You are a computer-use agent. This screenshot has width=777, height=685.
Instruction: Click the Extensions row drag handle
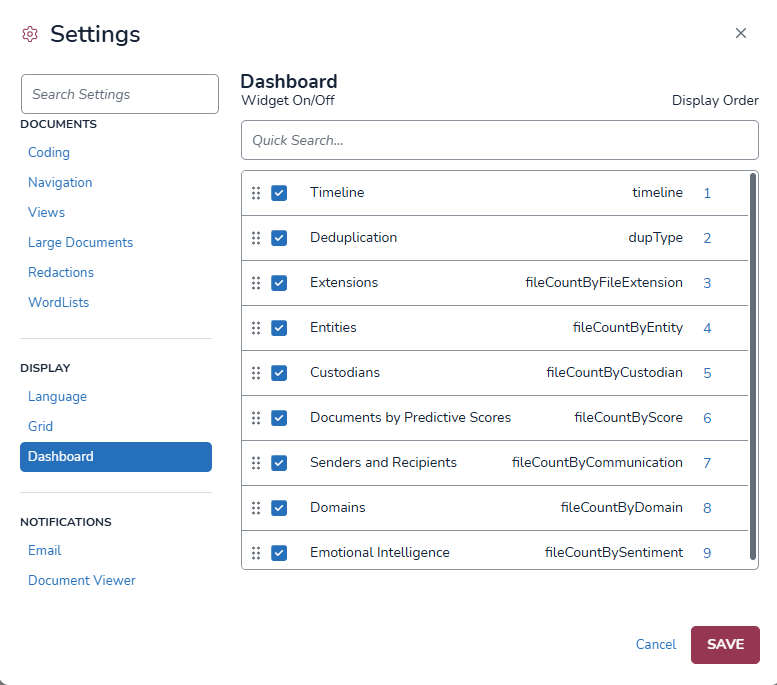[256, 283]
